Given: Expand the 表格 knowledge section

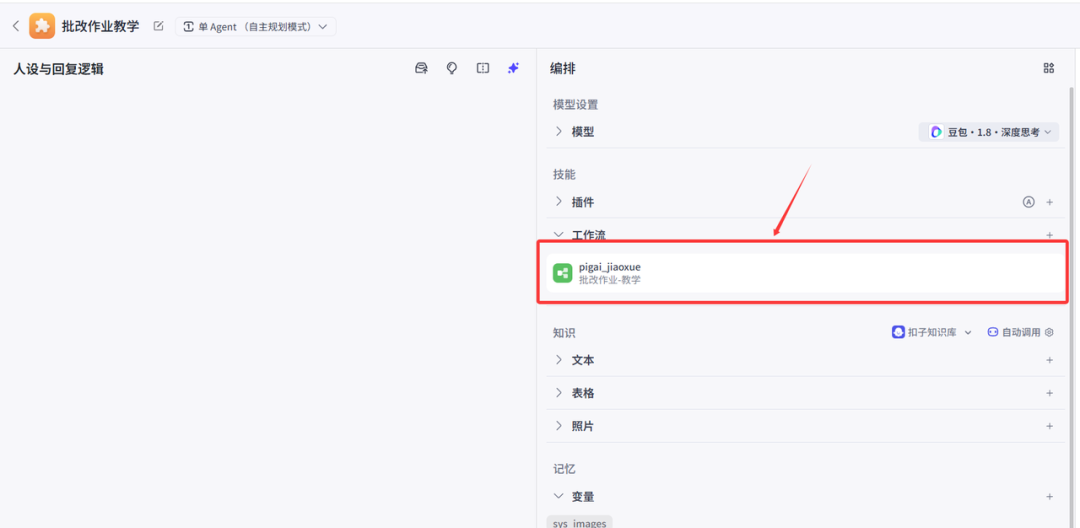Looking at the screenshot, I should pyautogui.click(x=559, y=392).
